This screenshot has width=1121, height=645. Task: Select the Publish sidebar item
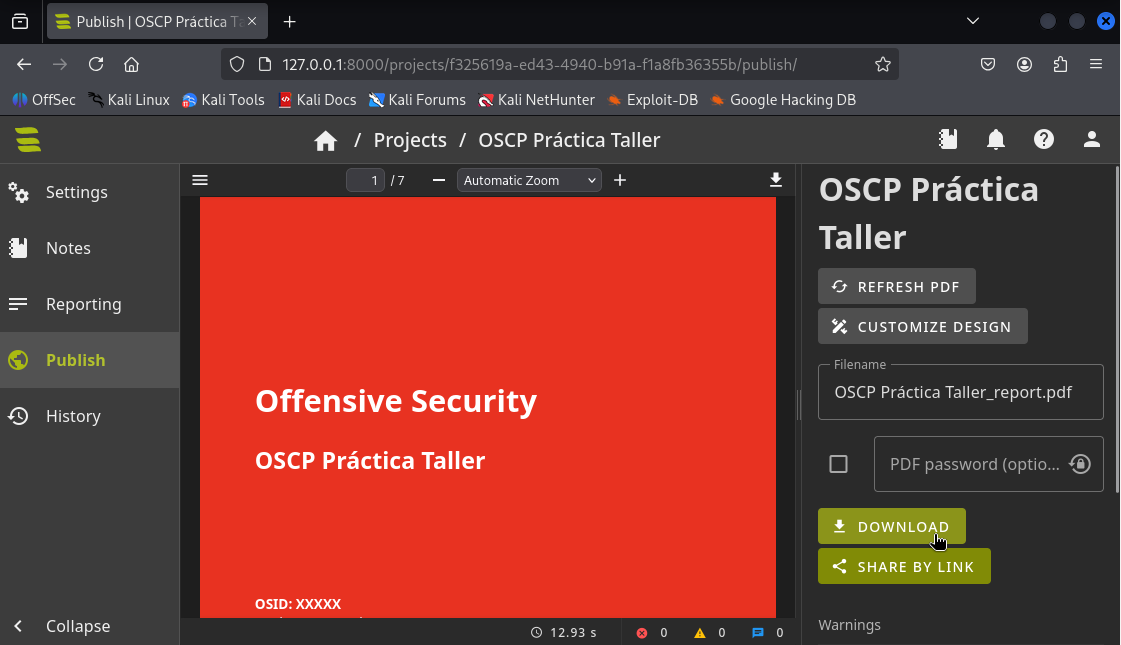[89, 360]
